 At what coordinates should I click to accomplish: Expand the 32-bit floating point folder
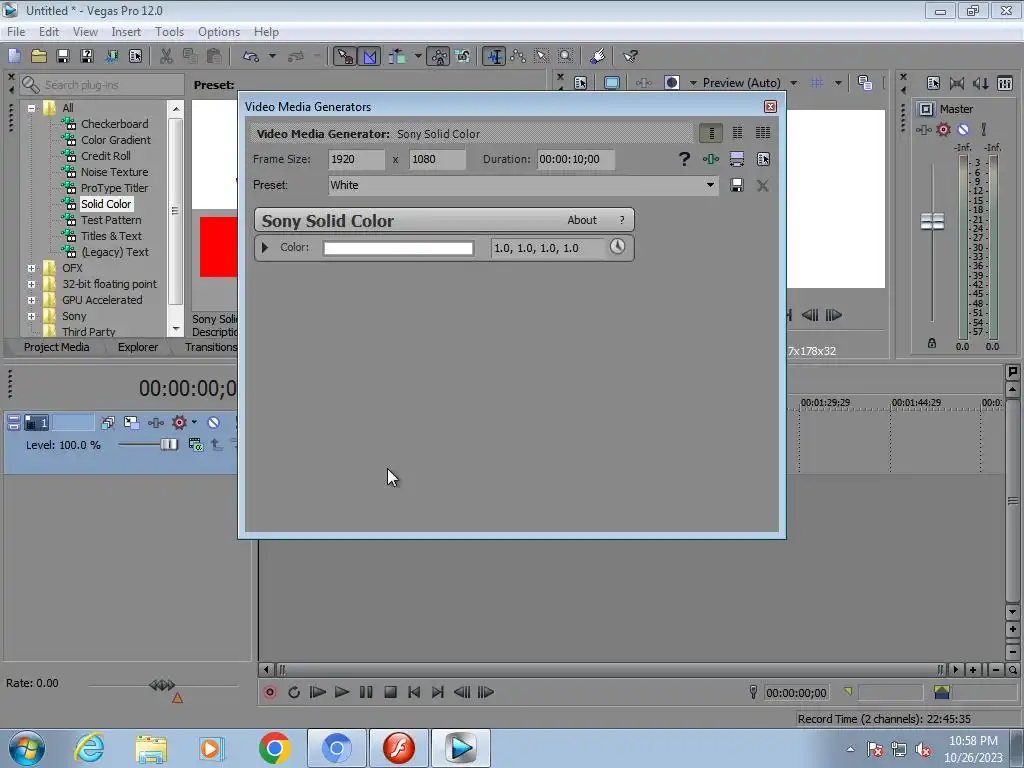click(x=31, y=284)
